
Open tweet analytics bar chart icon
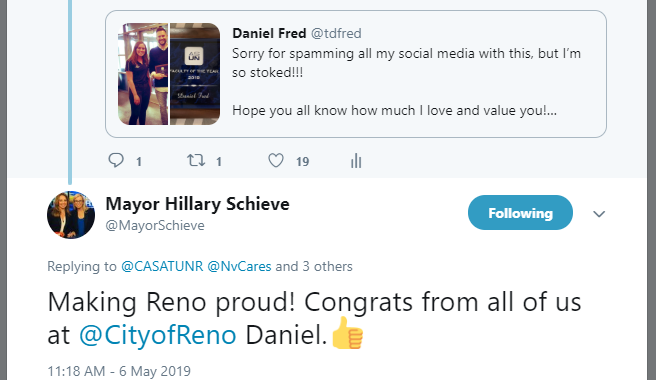coord(356,161)
